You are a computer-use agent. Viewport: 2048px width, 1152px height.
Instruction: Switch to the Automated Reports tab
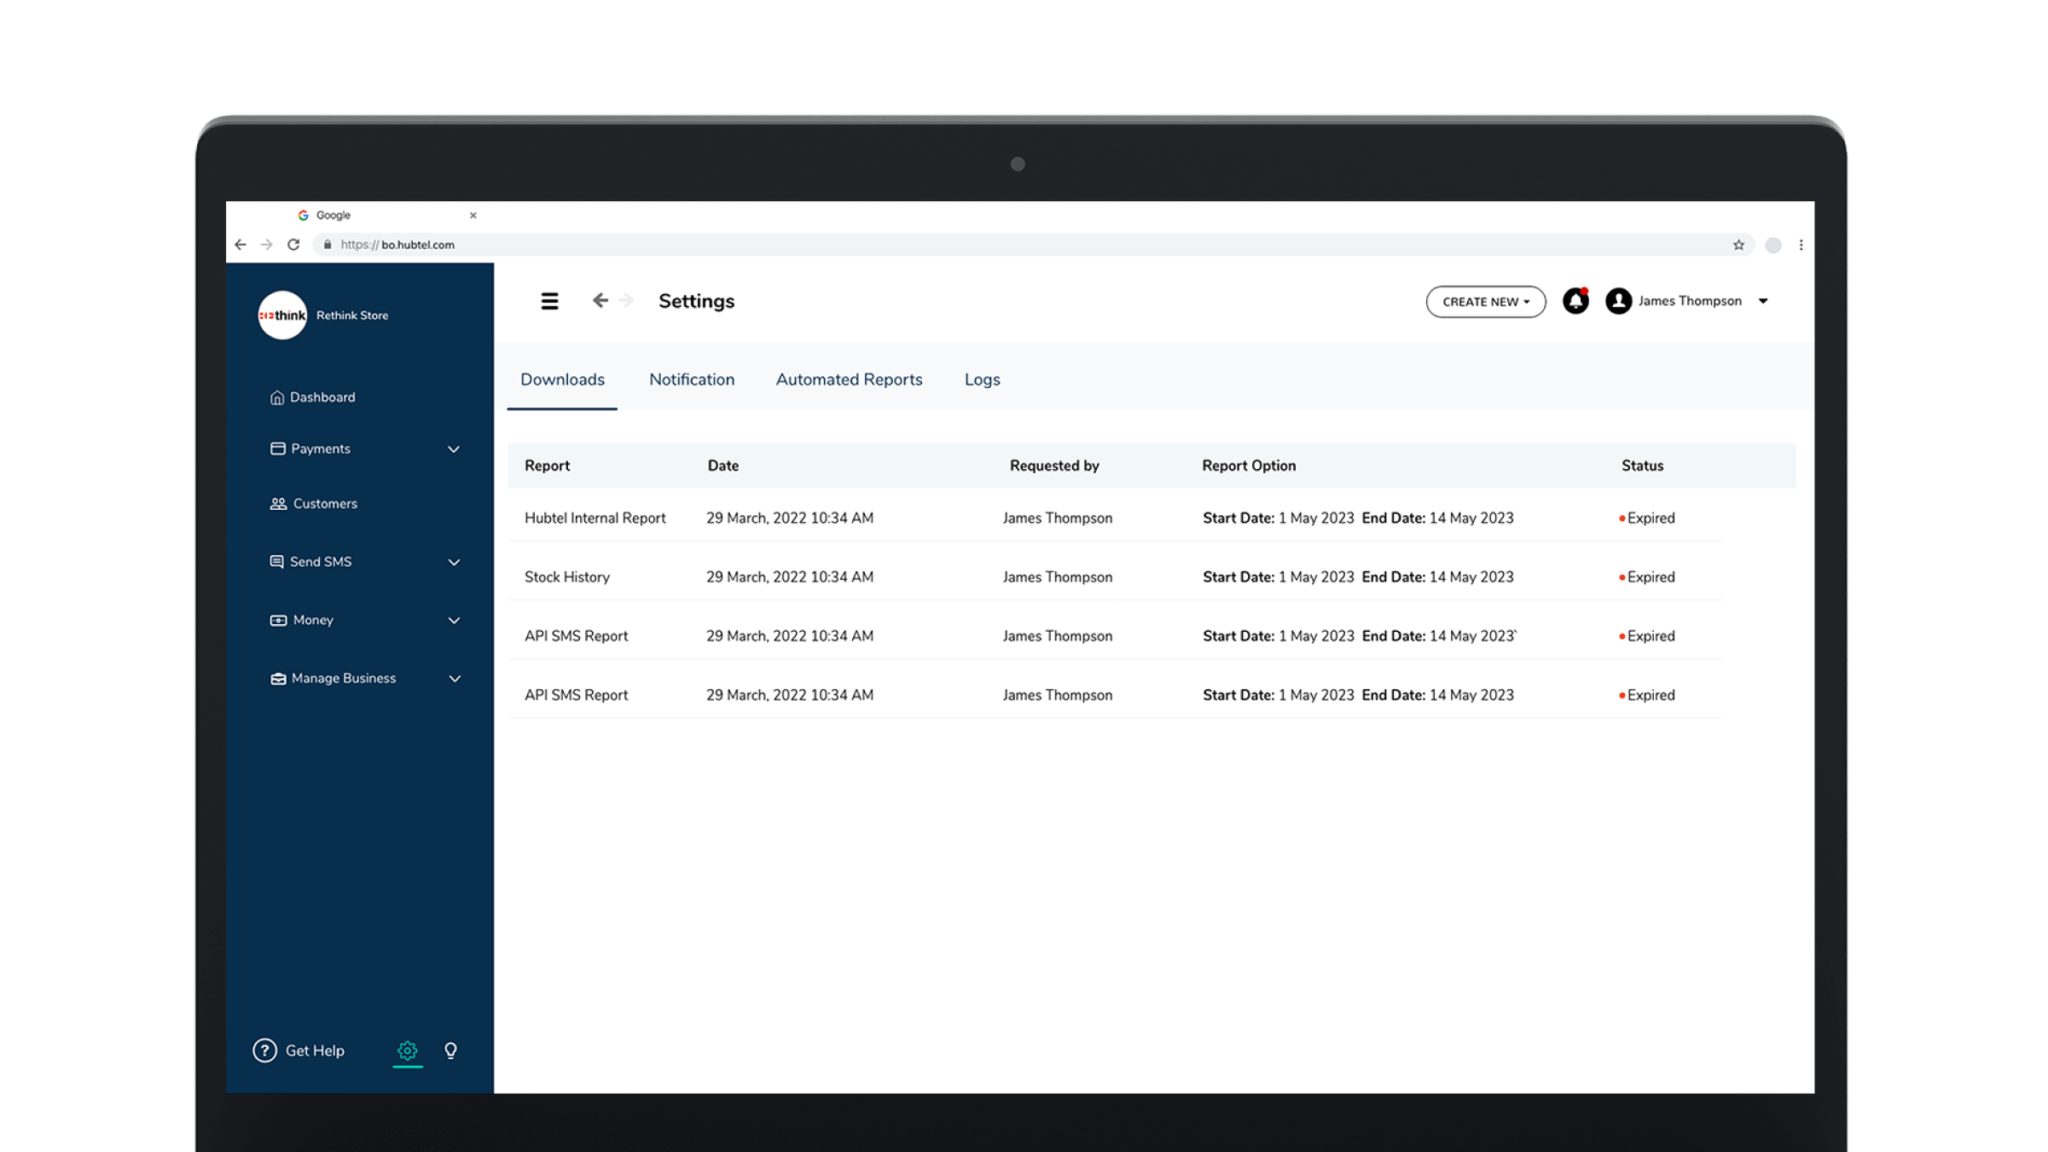click(848, 379)
